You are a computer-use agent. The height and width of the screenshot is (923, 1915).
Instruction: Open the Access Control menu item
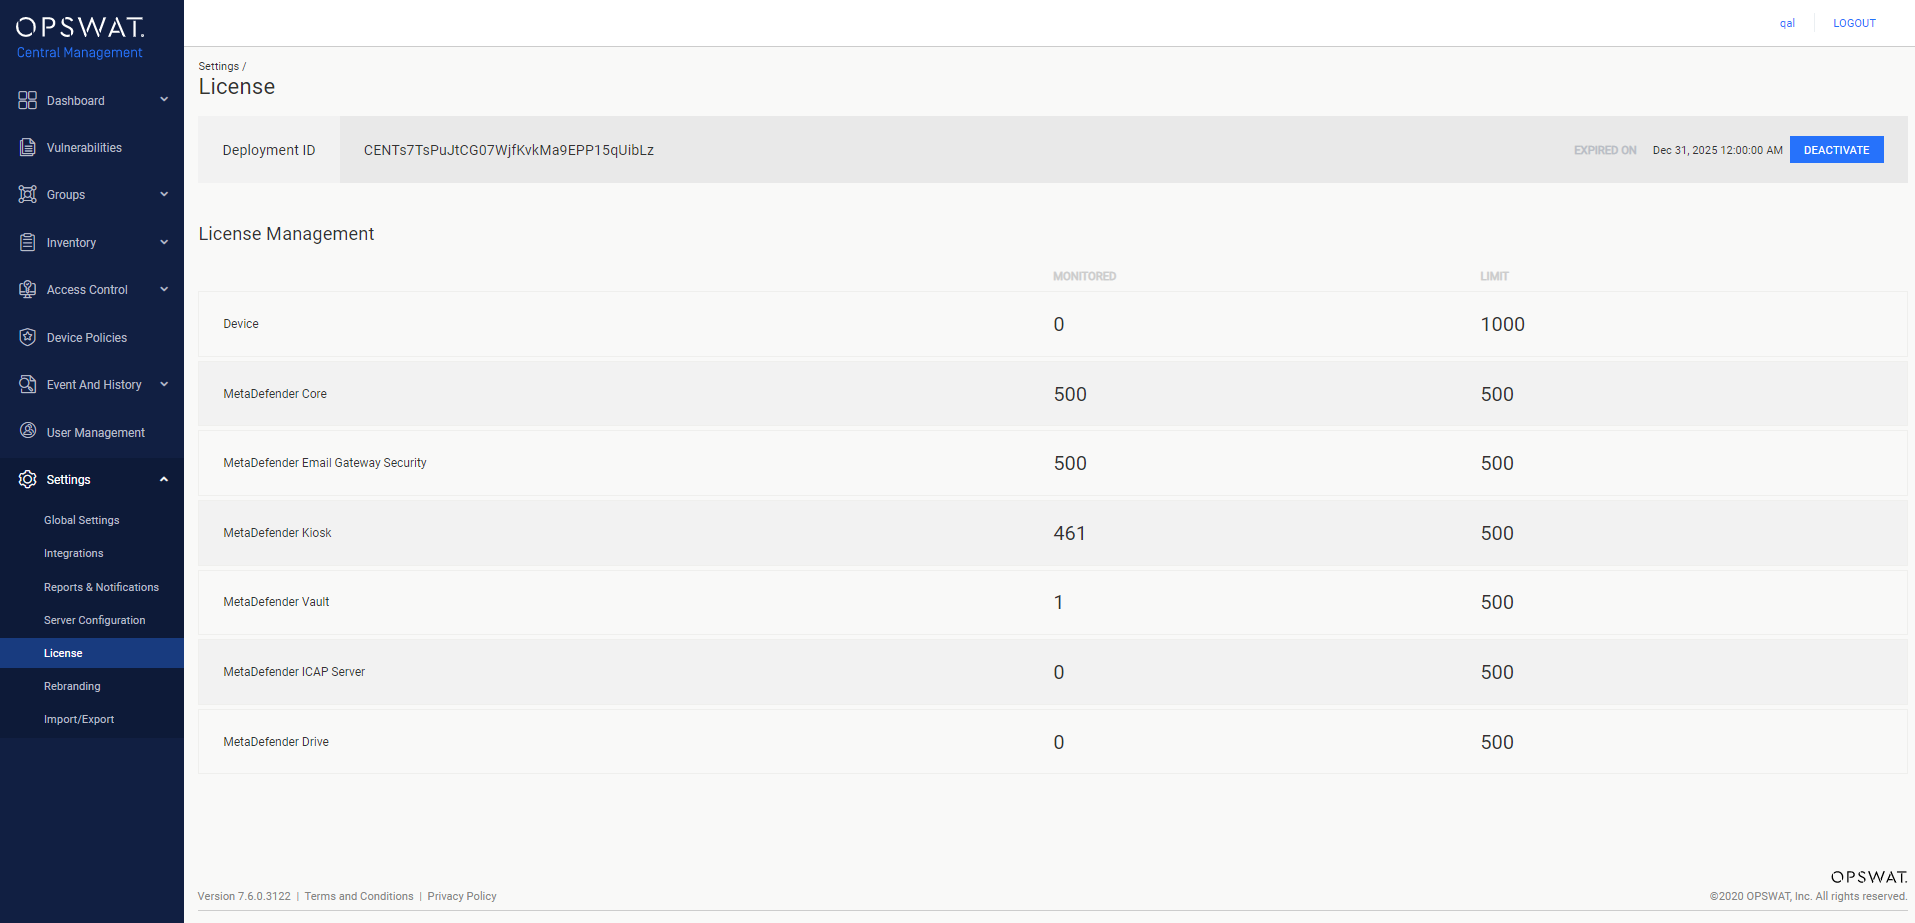pyautogui.click(x=87, y=290)
